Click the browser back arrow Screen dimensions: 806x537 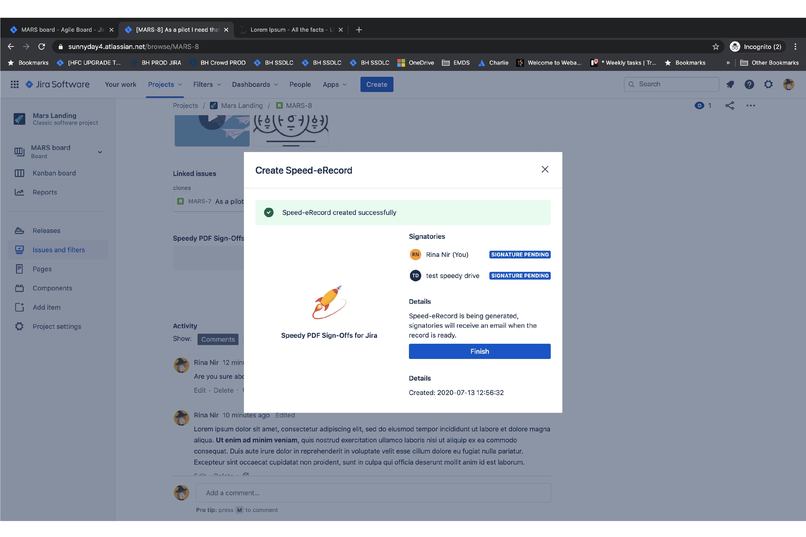pos(11,46)
